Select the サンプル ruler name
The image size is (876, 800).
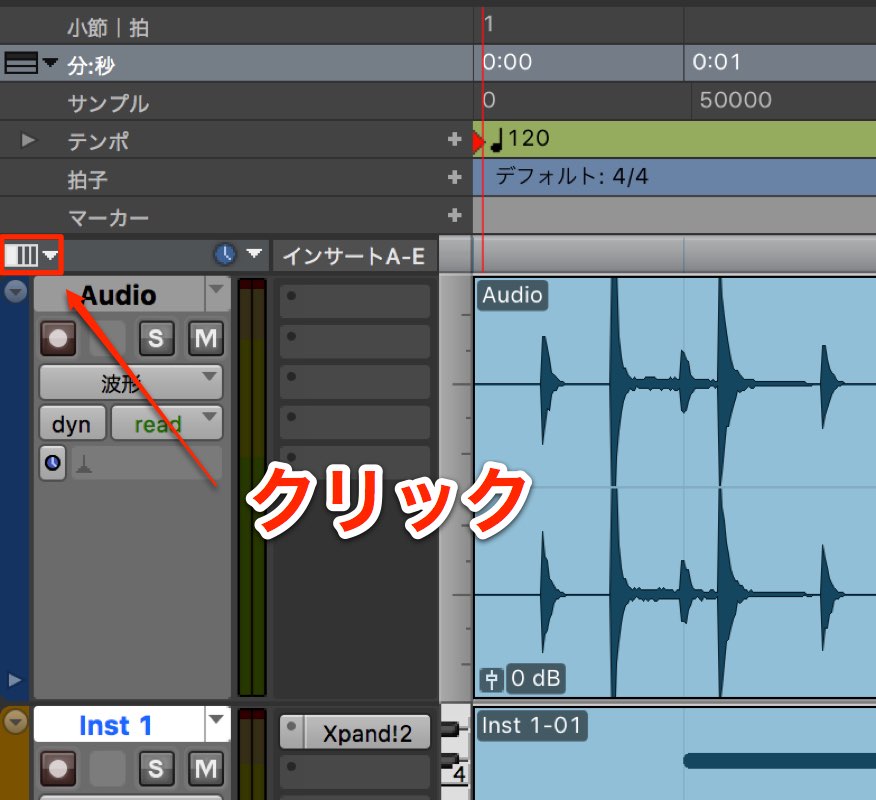[108, 103]
